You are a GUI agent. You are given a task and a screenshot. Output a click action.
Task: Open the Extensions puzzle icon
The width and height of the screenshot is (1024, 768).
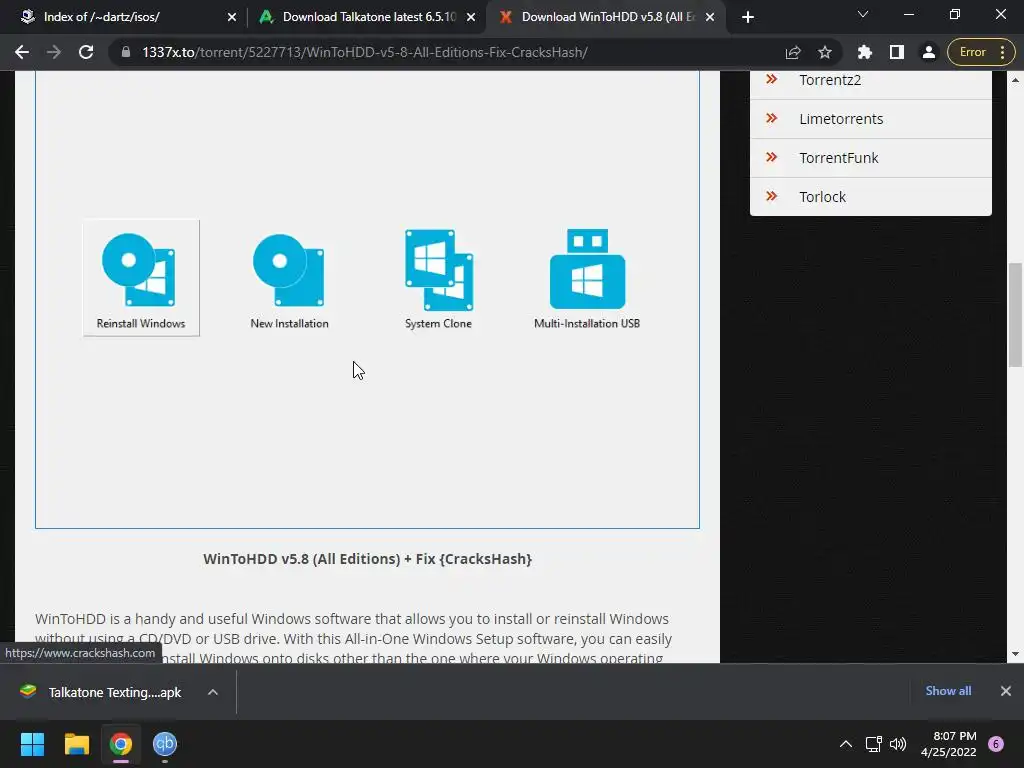pos(865,52)
